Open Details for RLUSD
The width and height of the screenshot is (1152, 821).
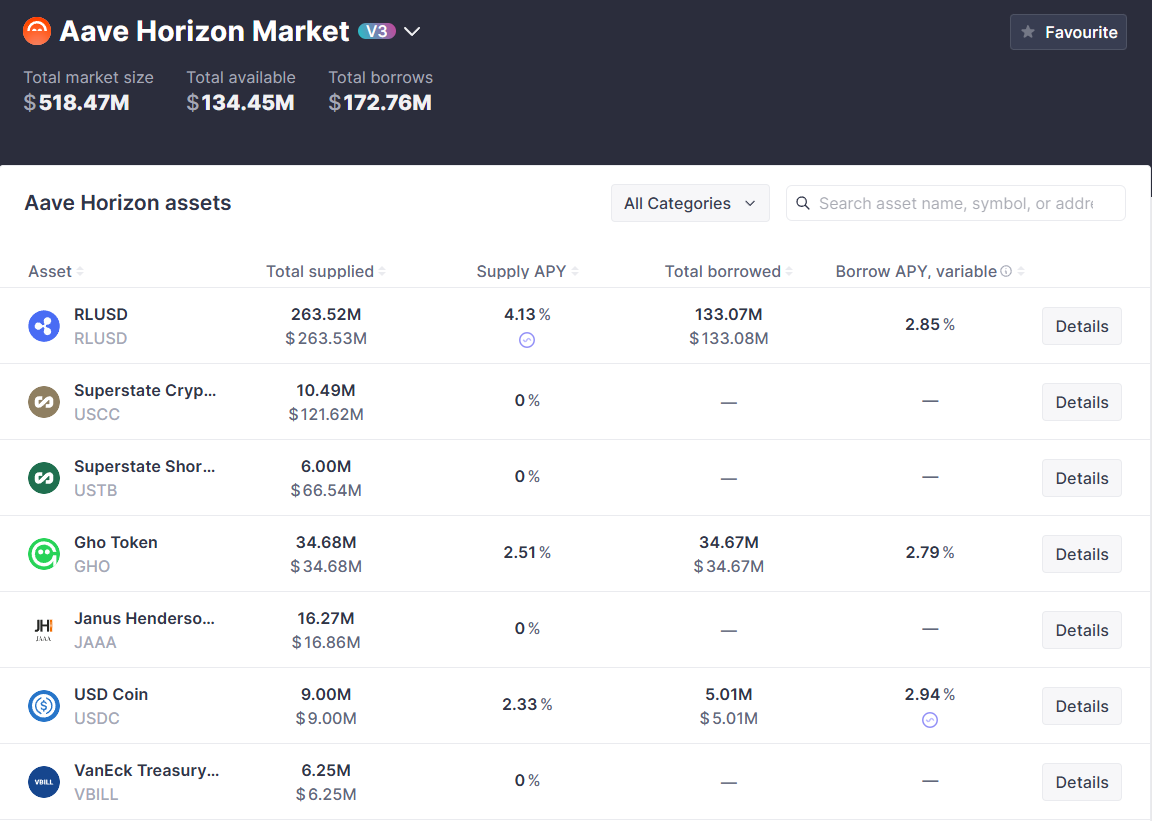point(1081,326)
